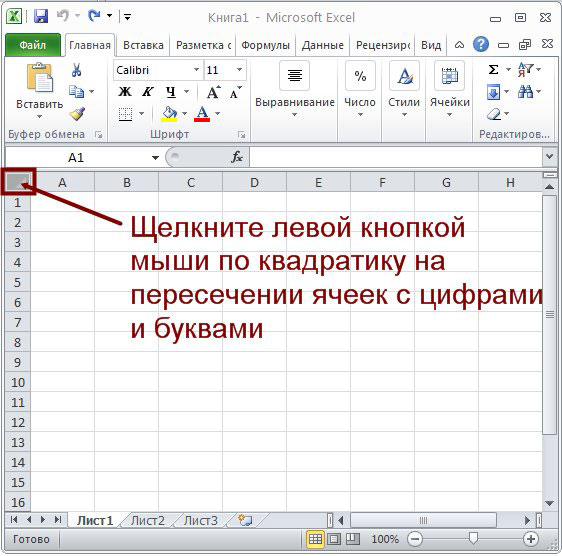The image size is (562, 556).
Task: Open the Alignment group icon
Action: pos(294,76)
